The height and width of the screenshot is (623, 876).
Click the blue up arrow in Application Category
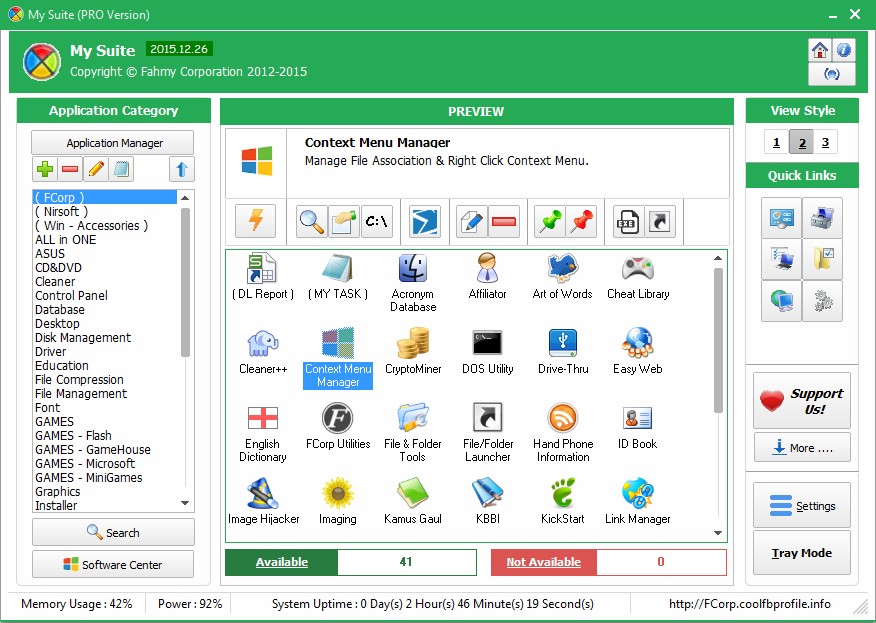[182, 169]
